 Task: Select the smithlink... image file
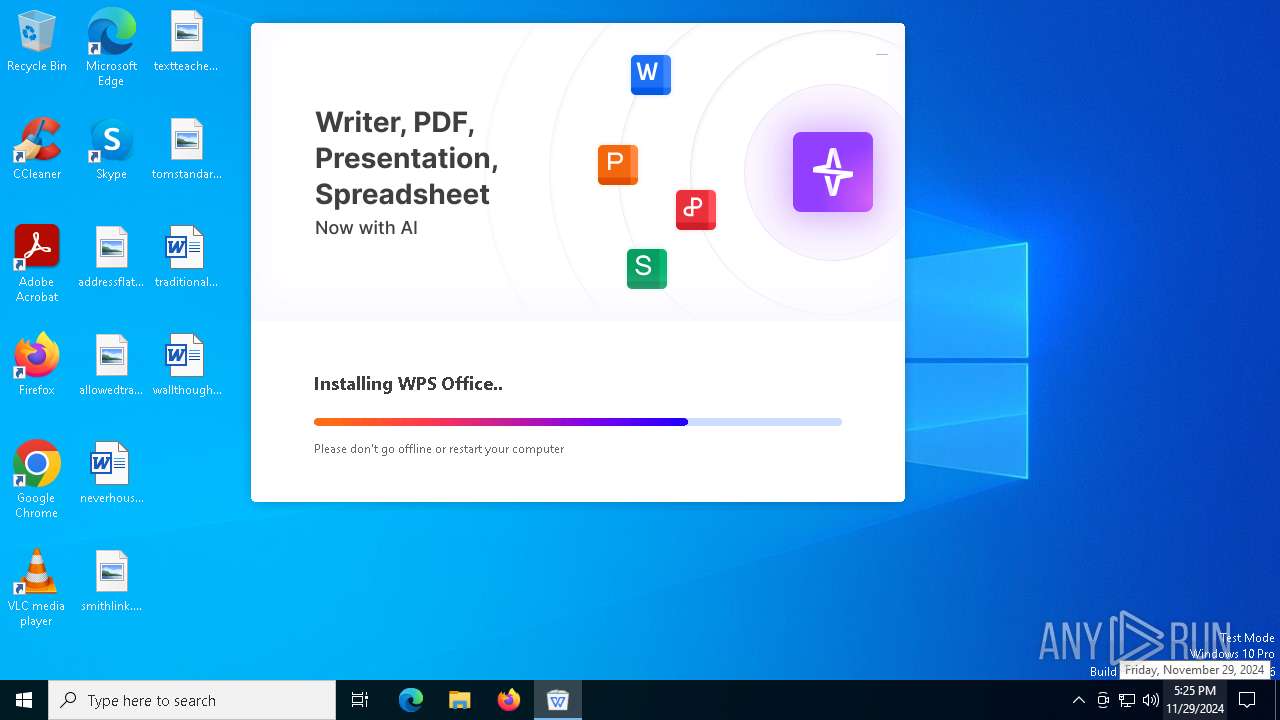click(x=111, y=582)
